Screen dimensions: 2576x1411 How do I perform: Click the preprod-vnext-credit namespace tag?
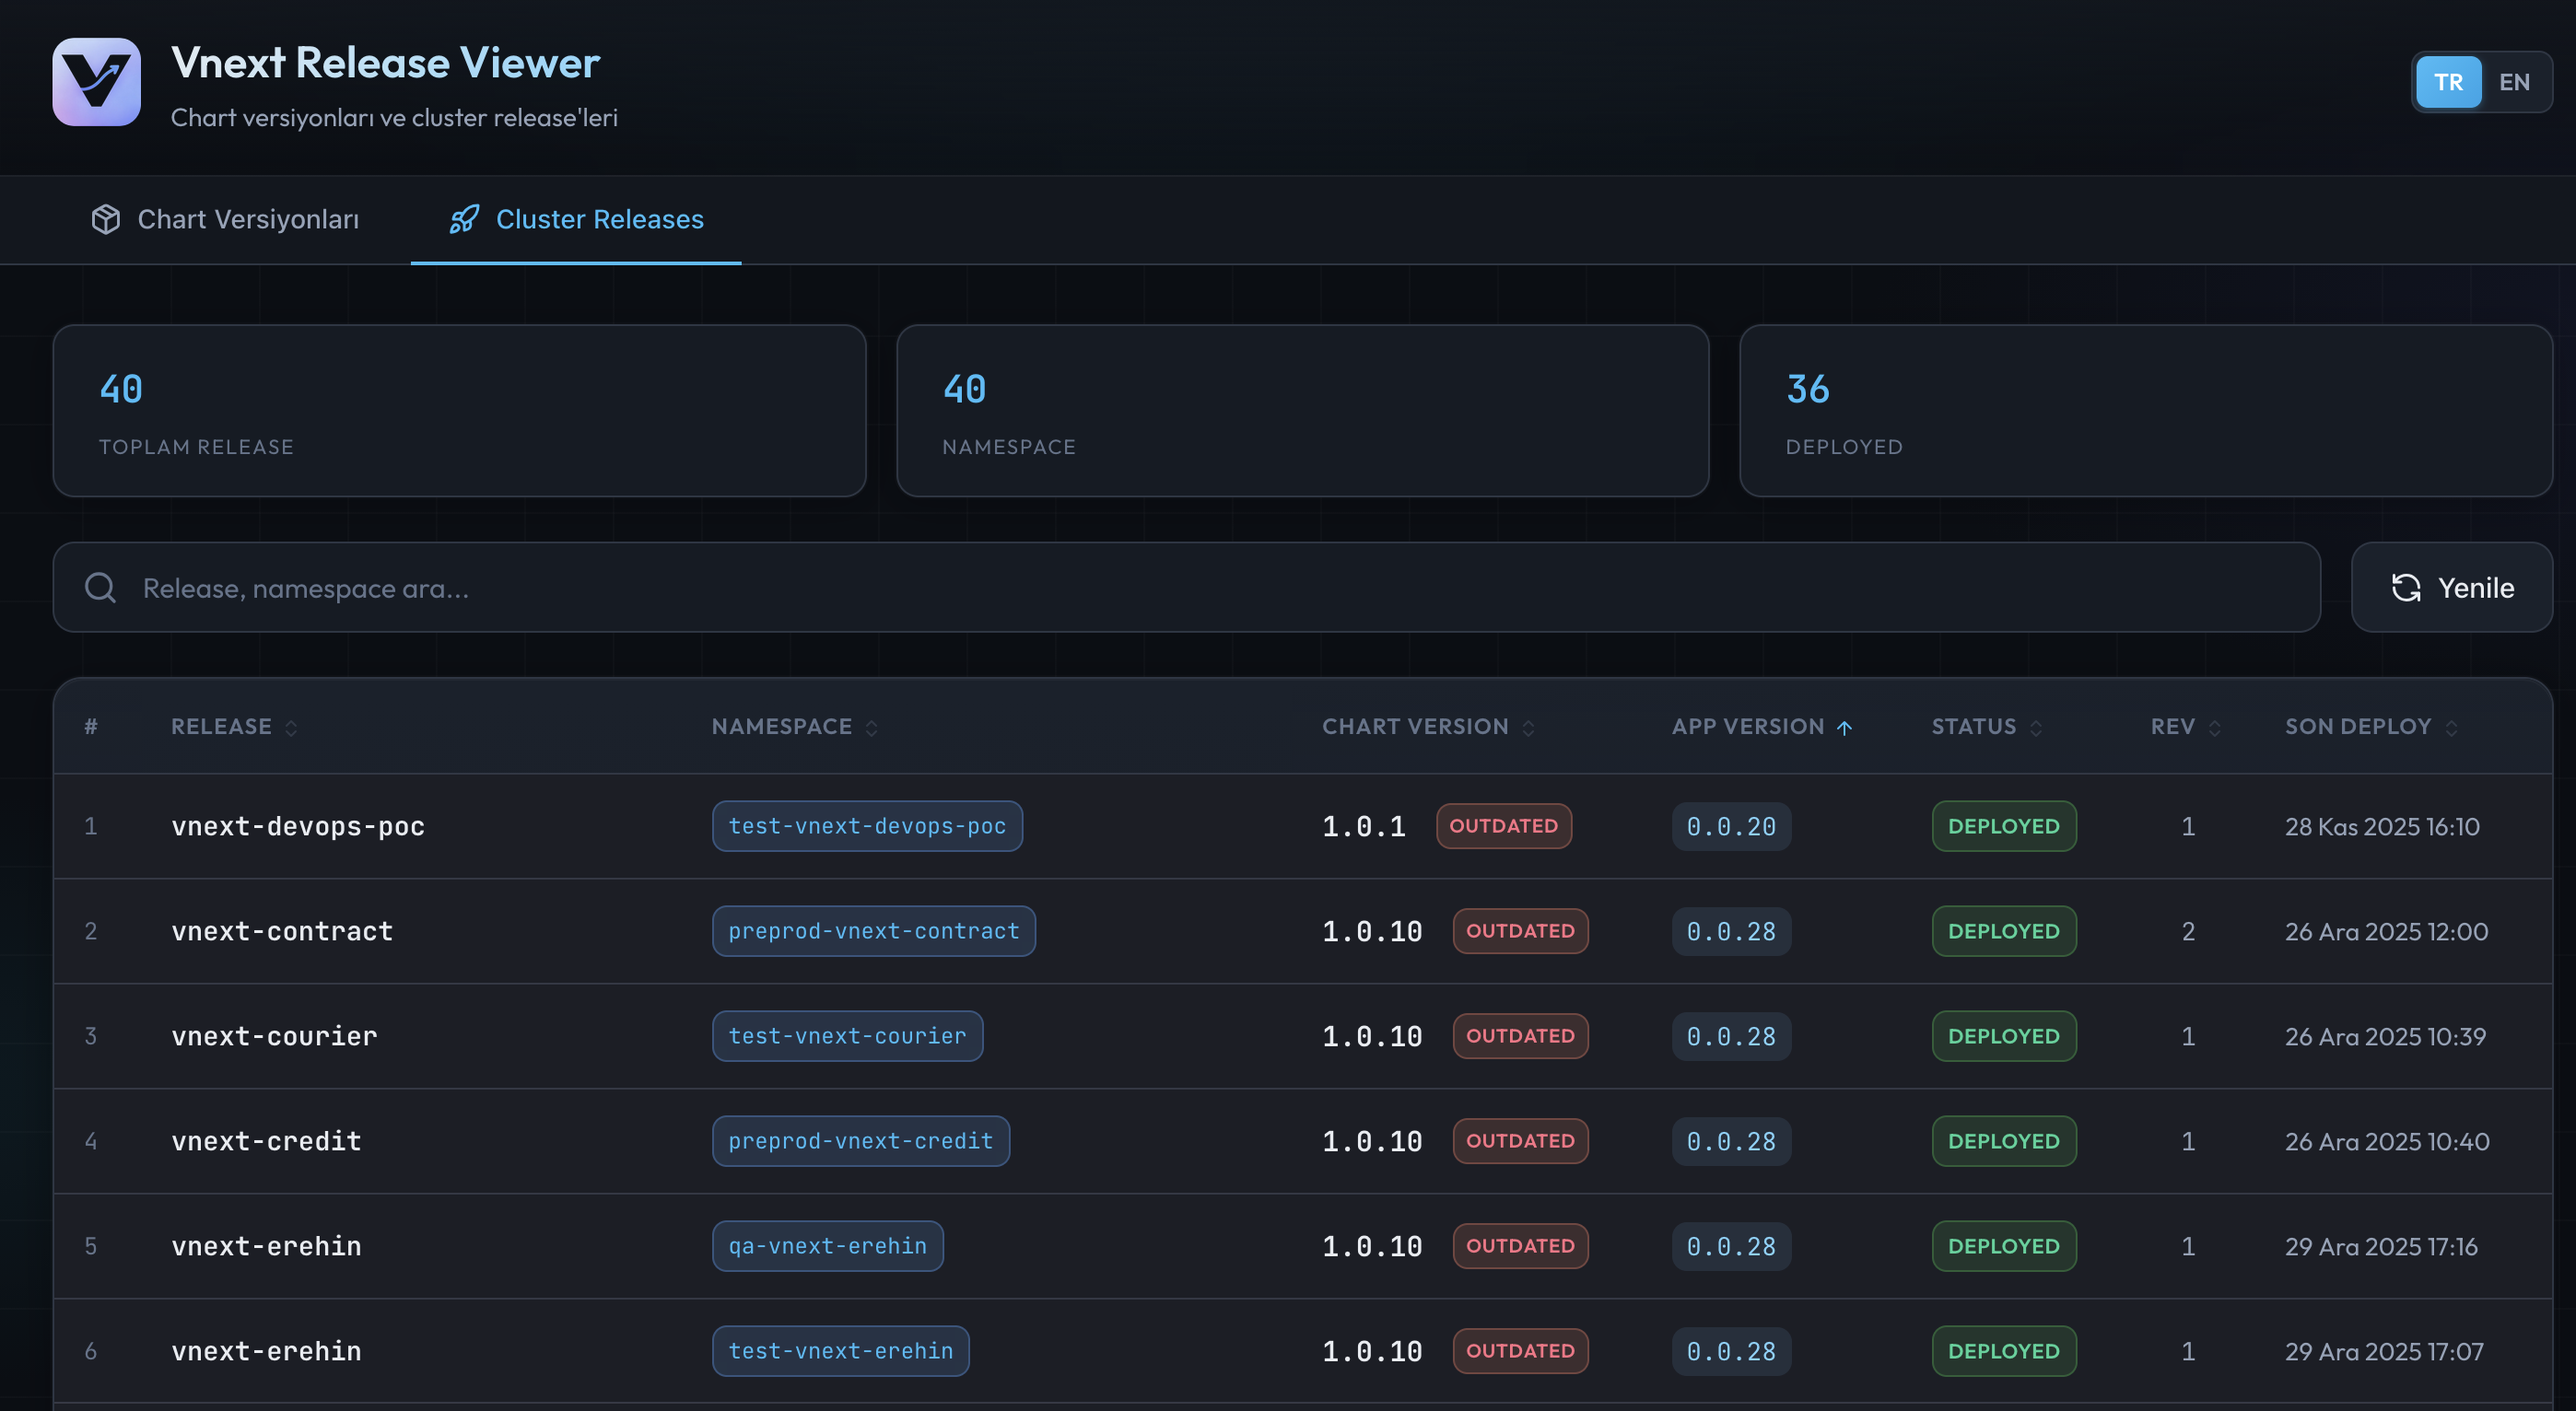[861, 1141]
